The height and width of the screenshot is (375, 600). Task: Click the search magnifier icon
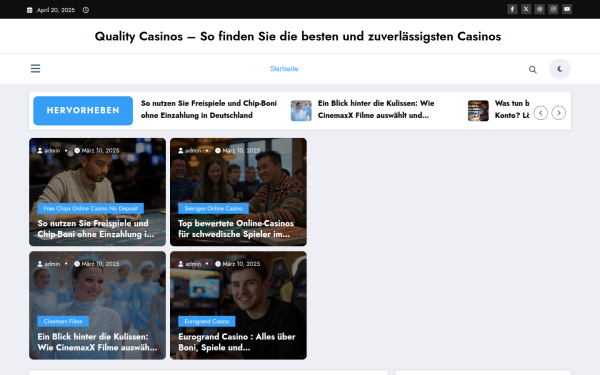tap(533, 69)
